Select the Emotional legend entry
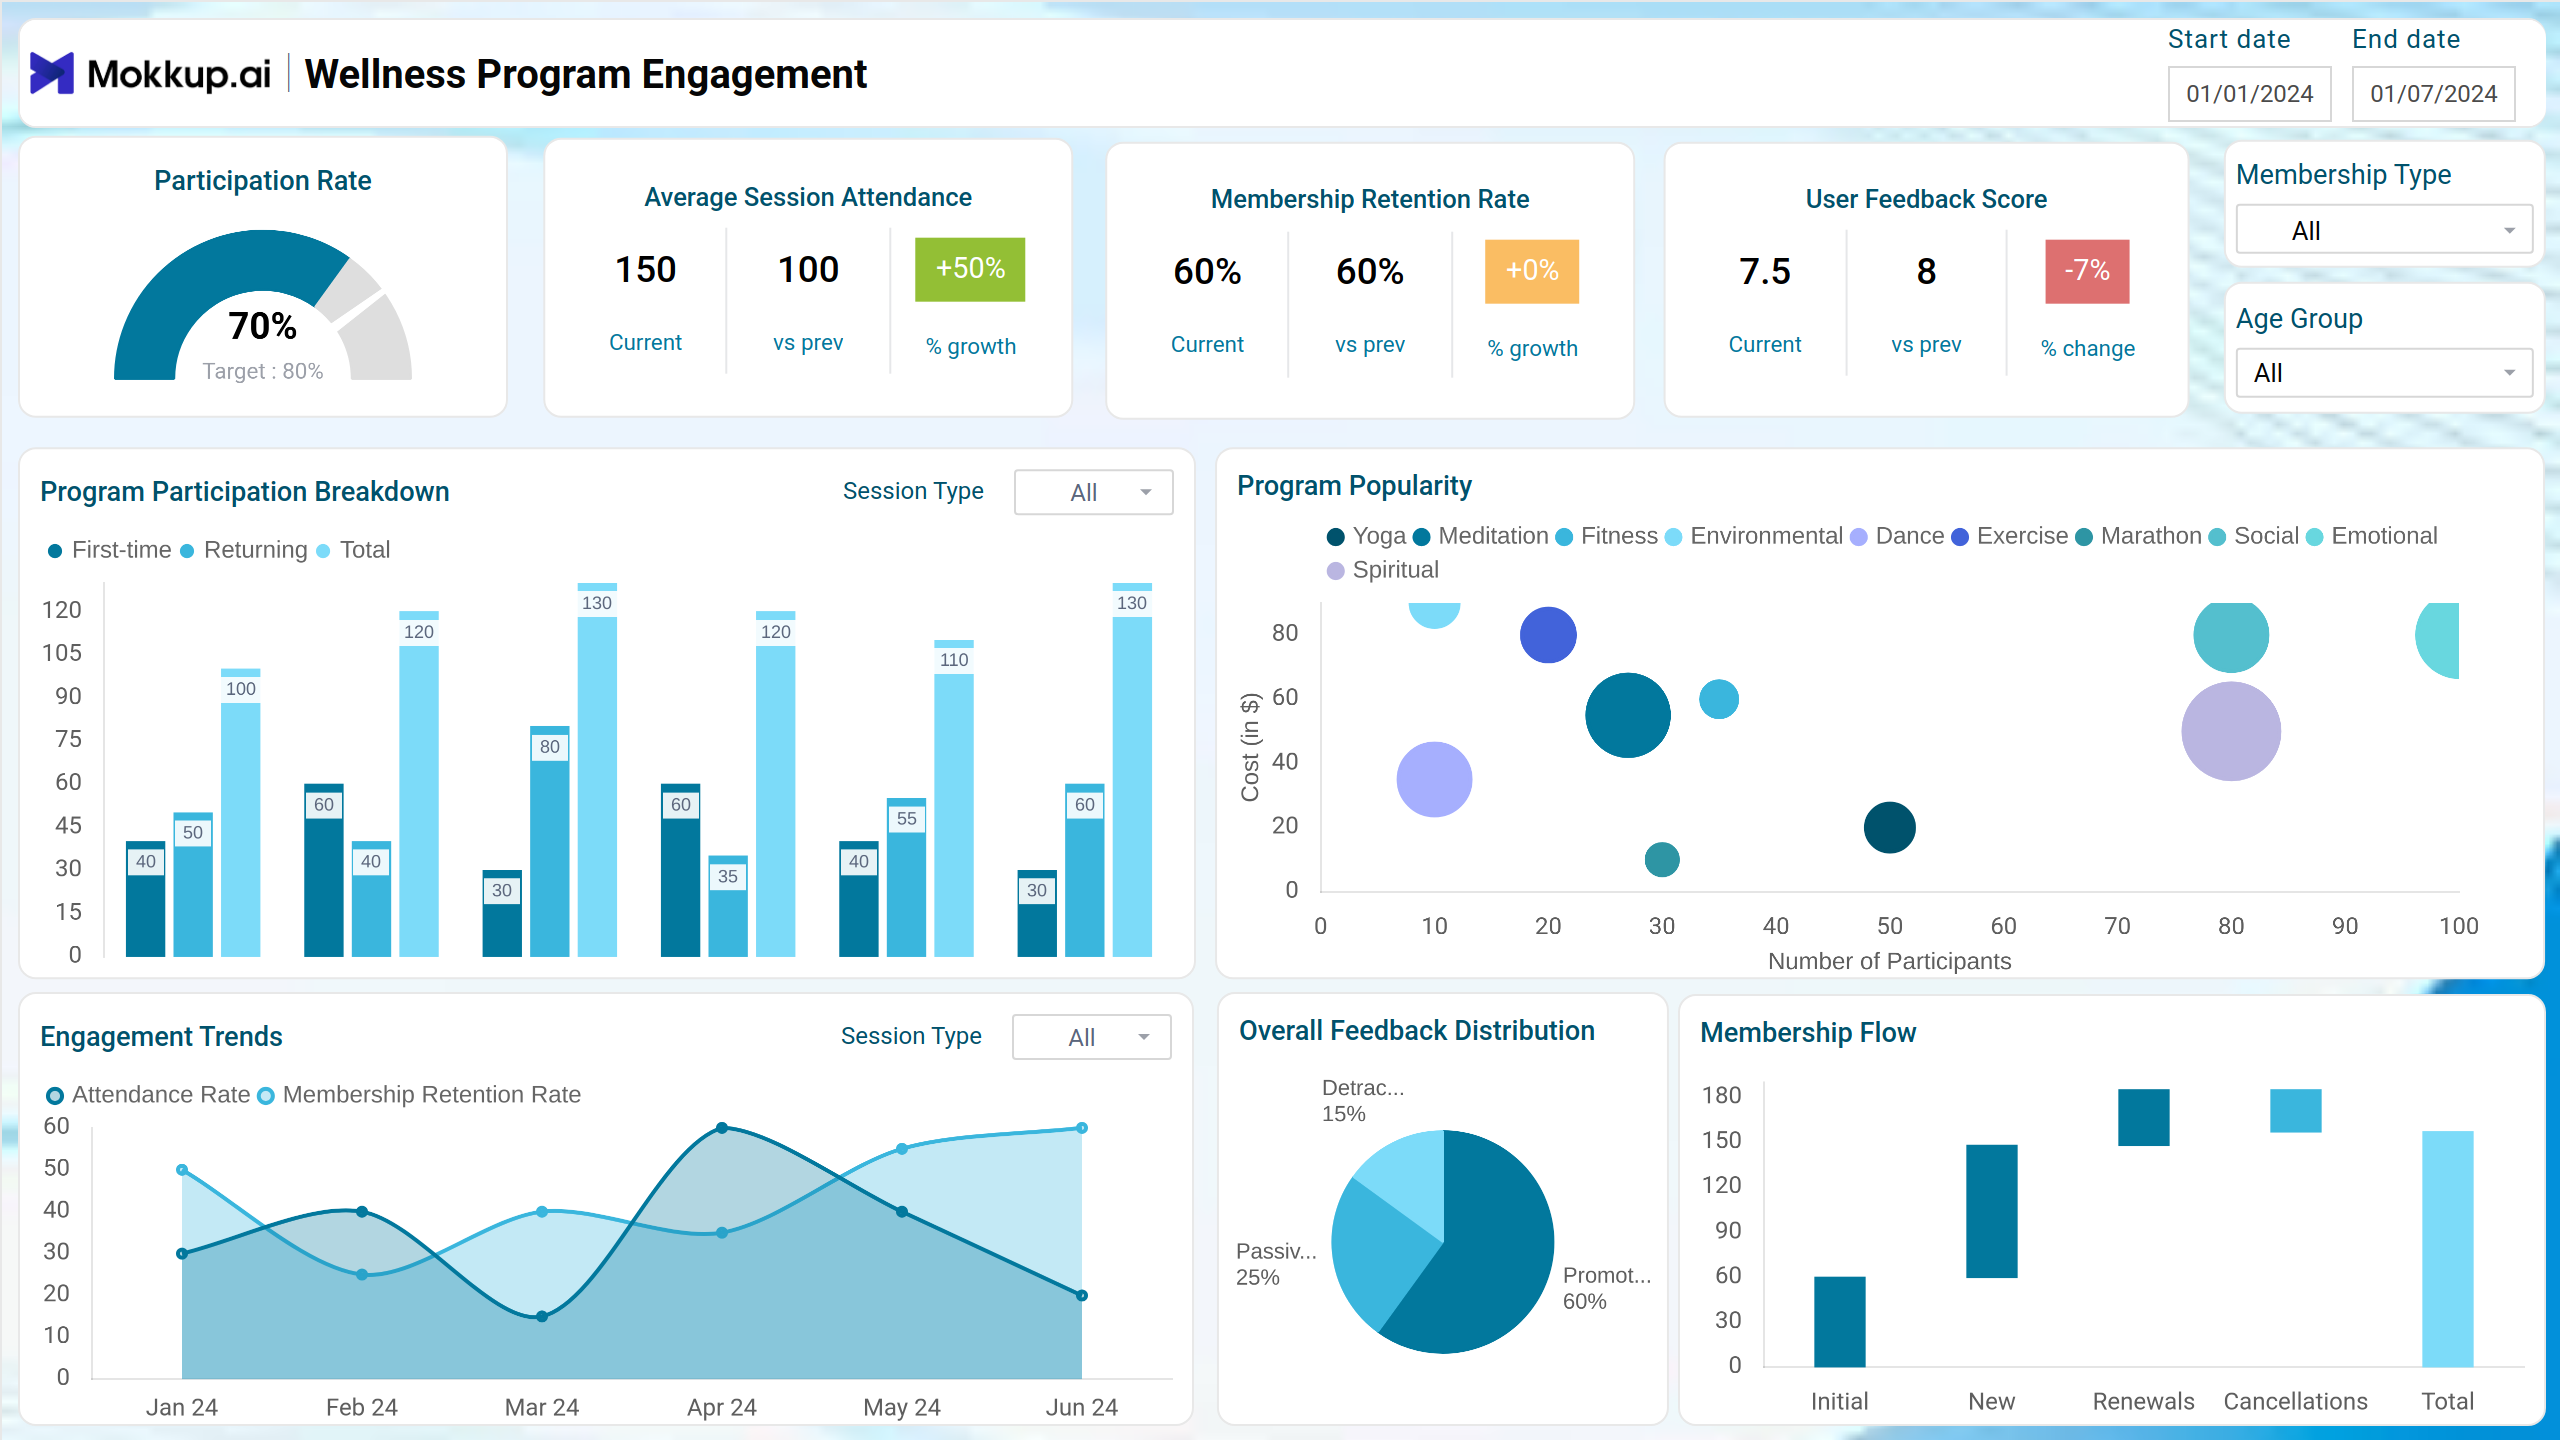Viewport: 2560px width, 1440px height. pyautogui.click(x=2371, y=536)
